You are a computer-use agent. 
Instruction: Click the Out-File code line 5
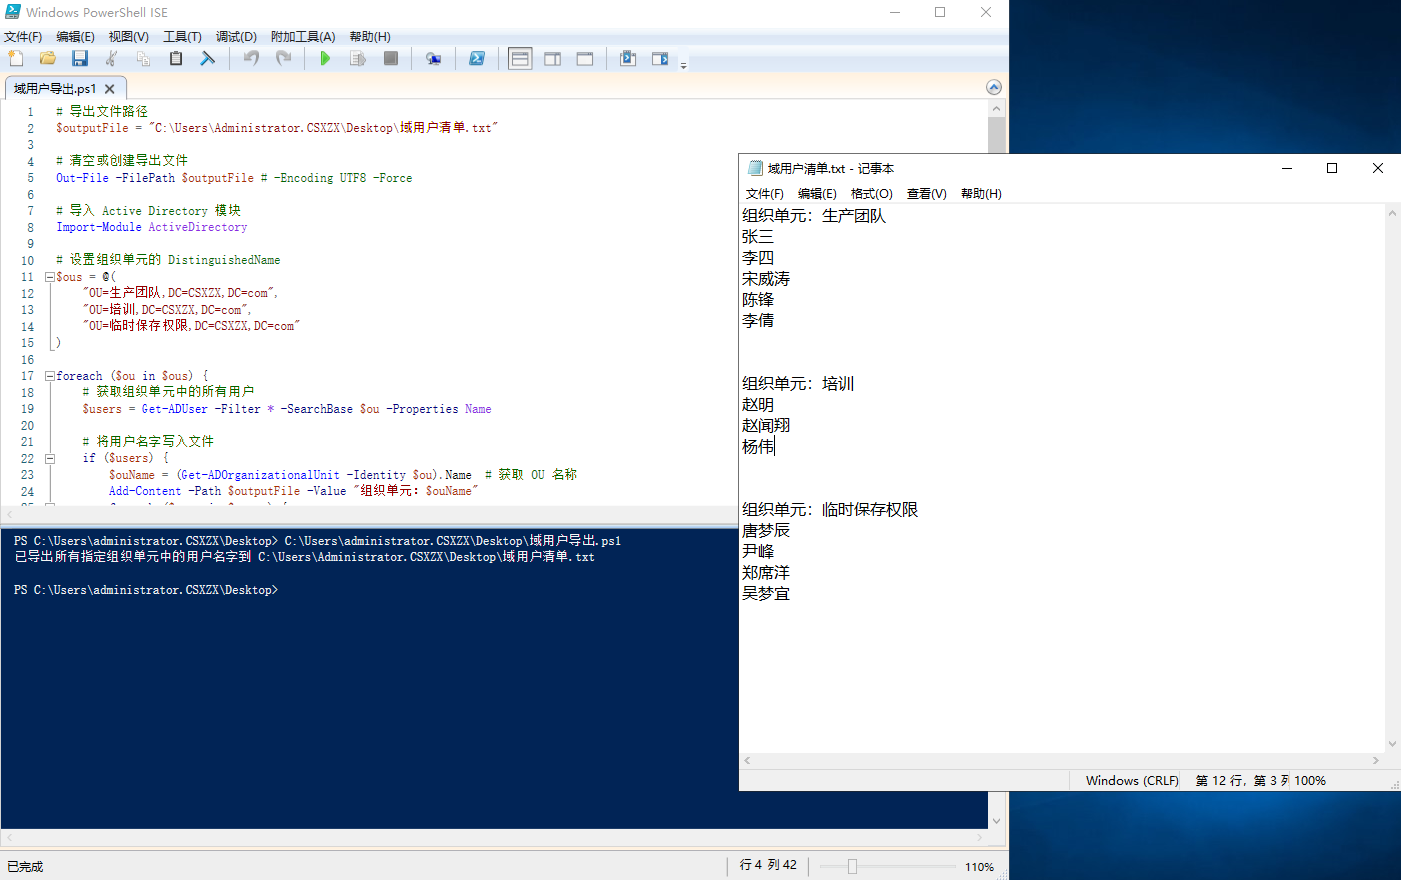pos(234,178)
